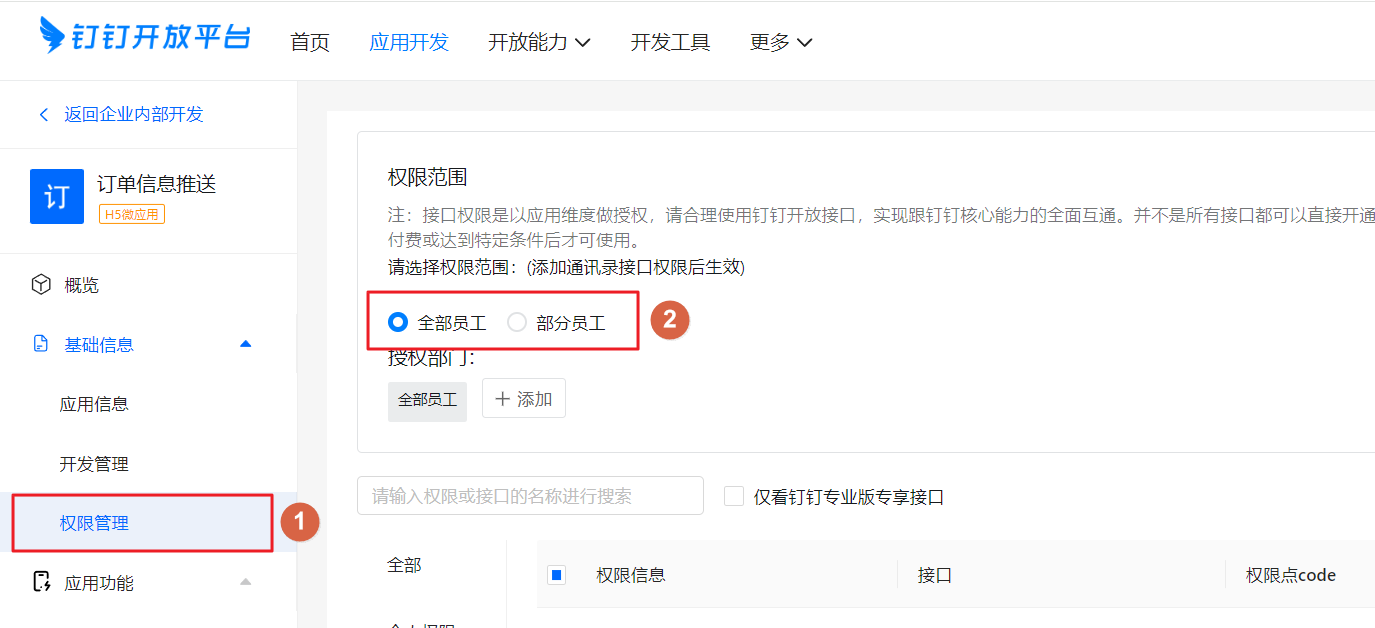This screenshot has height=628, width=1375.
Task: Click the 全部员工 authorized department tag
Action: [x=427, y=400]
